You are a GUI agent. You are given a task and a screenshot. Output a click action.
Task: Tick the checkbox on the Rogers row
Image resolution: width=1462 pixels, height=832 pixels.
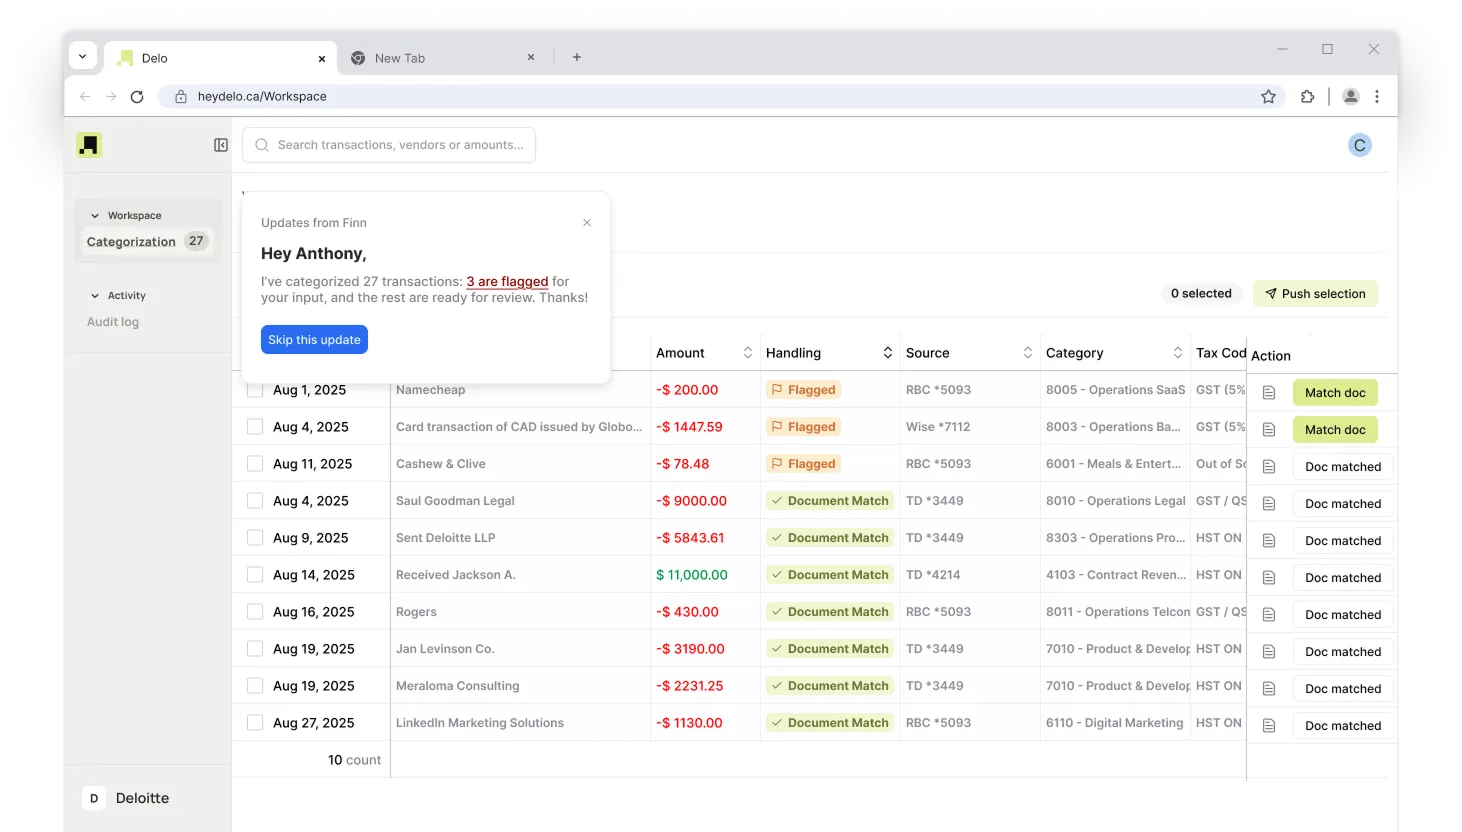pyautogui.click(x=255, y=611)
